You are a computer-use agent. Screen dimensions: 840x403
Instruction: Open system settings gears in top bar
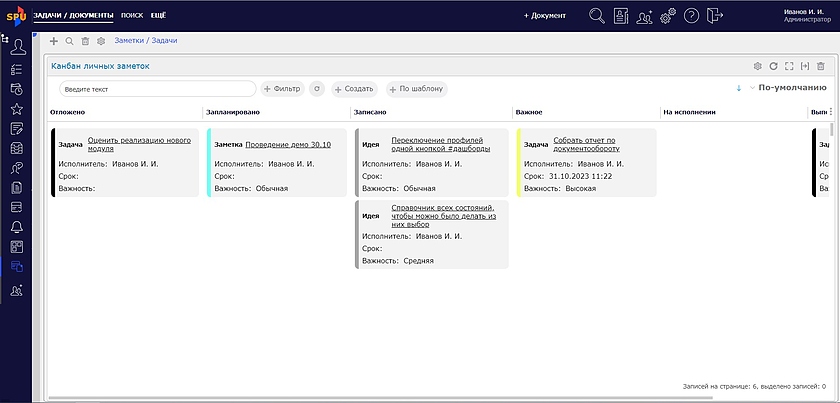tap(668, 15)
